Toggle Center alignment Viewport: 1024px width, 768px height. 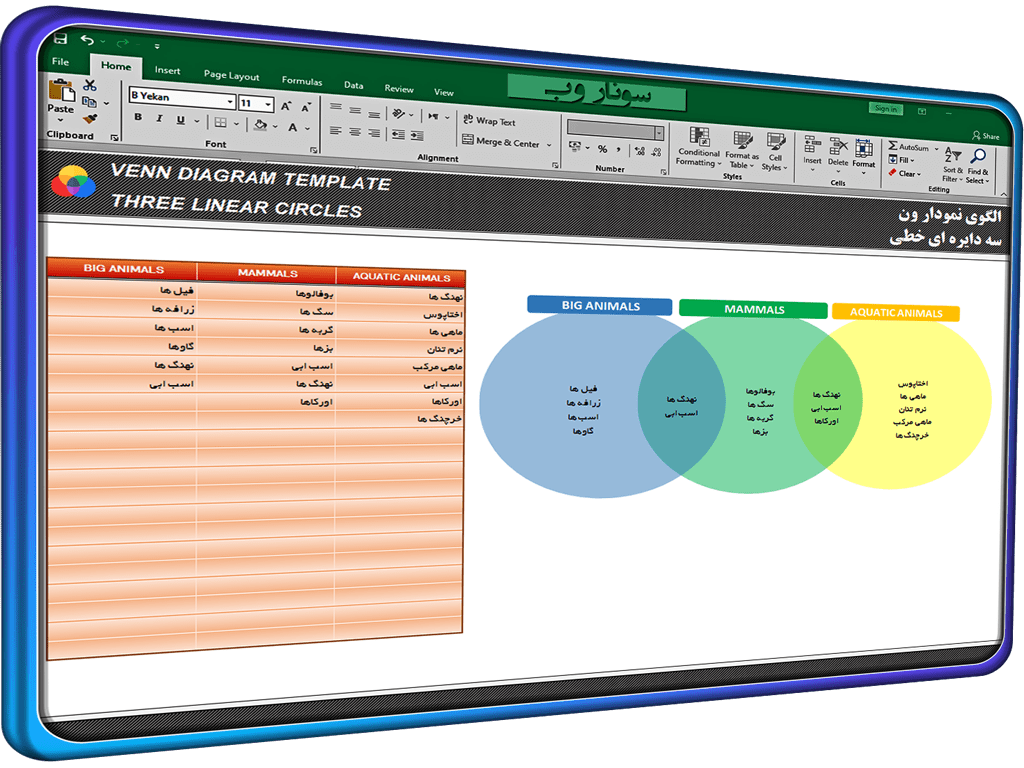[355, 132]
